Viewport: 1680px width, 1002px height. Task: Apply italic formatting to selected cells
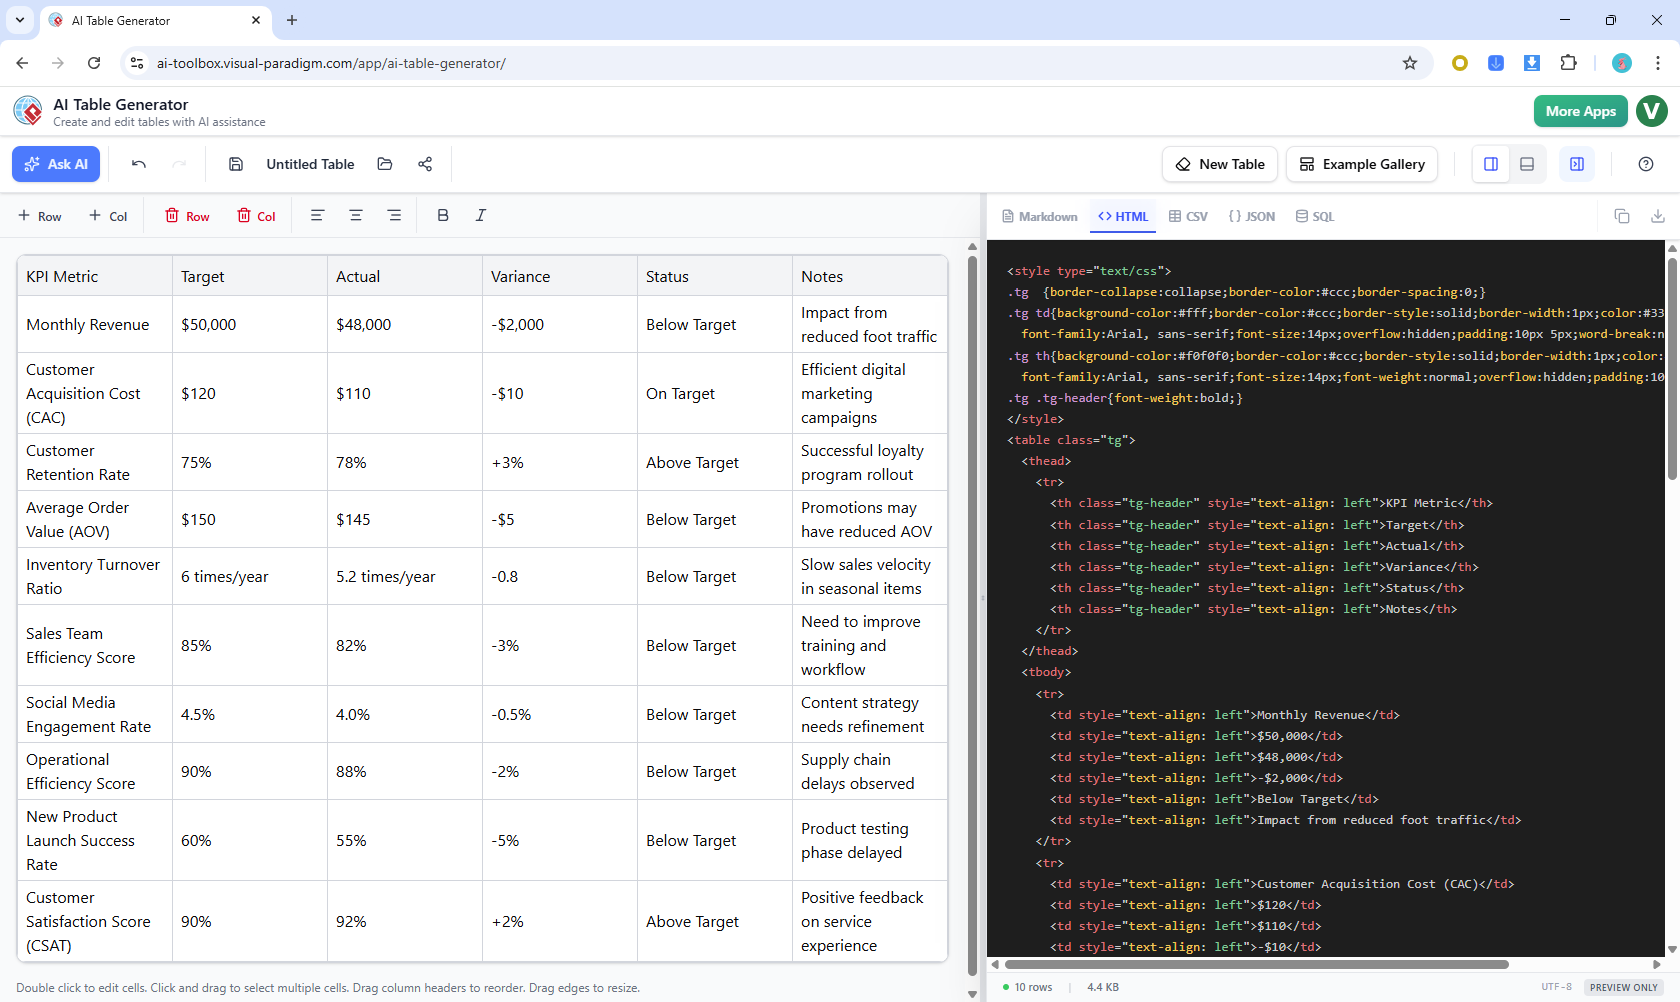point(481,215)
